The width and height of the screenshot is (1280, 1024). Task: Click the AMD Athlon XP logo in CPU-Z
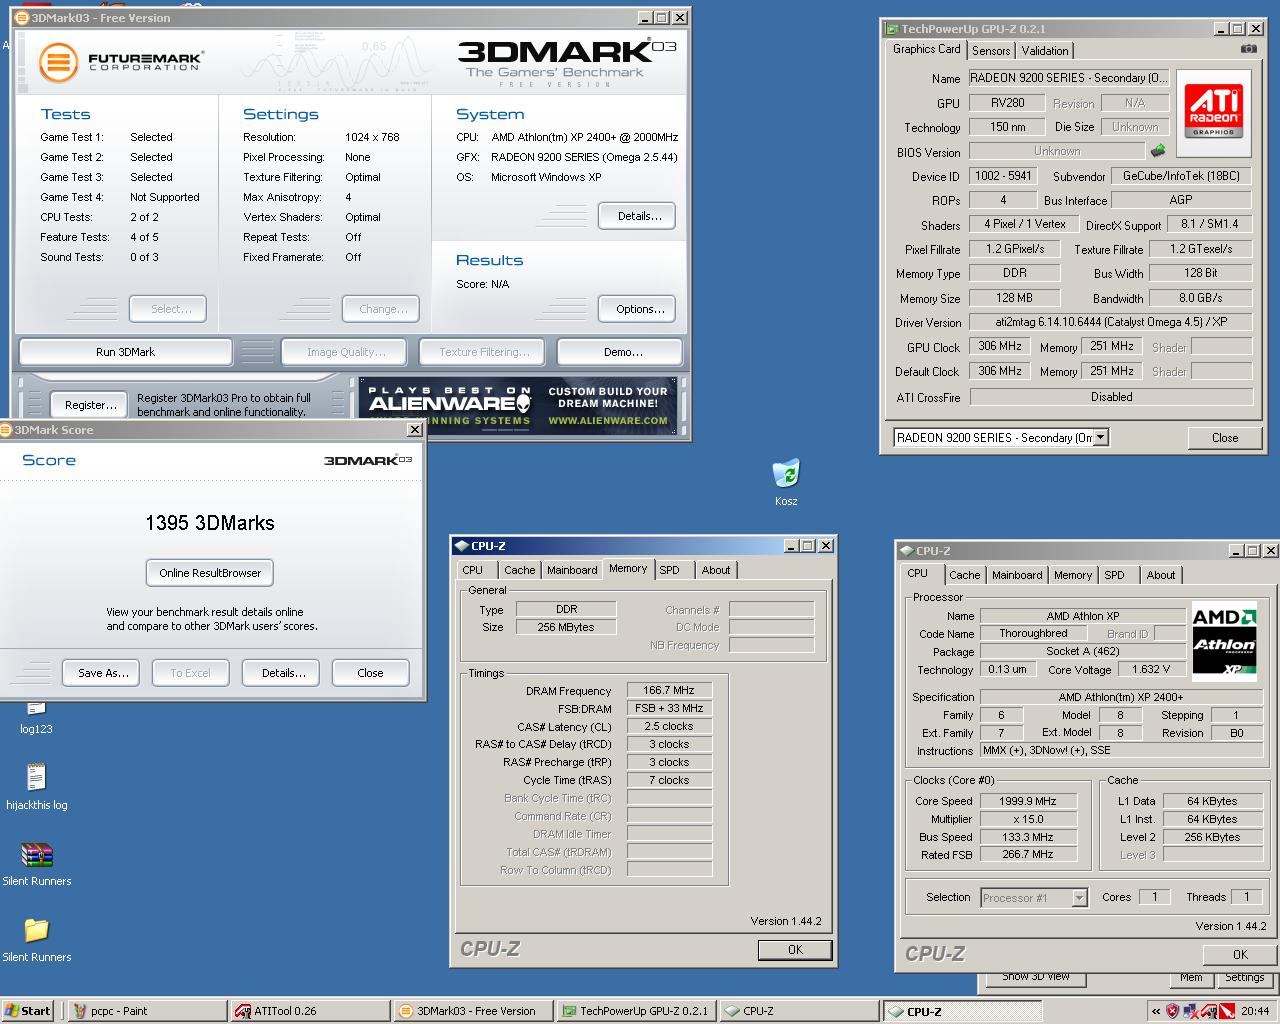(1224, 642)
